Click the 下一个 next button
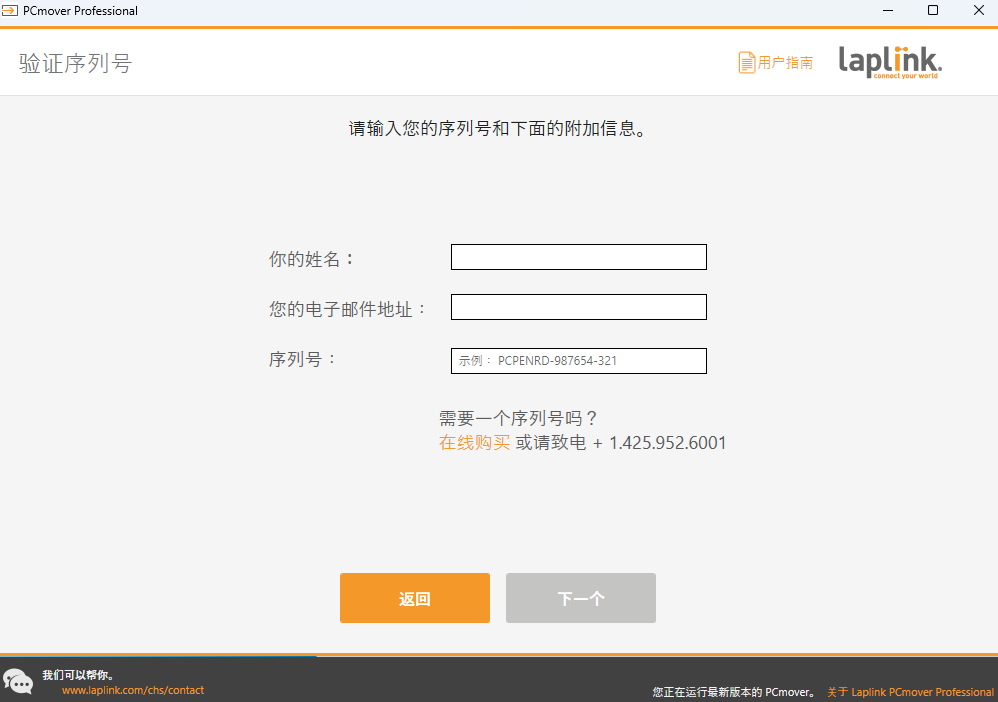This screenshot has height=702, width=998. click(x=580, y=598)
